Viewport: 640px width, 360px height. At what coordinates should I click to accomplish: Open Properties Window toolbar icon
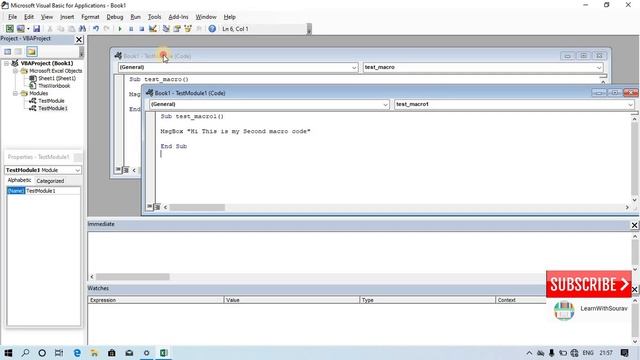pyautogui.click(x=177, y=29)
